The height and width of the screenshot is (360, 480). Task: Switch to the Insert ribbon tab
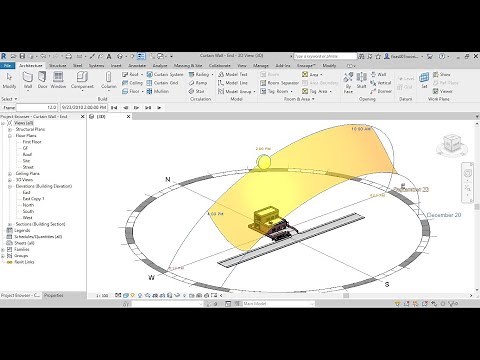tap(116, 66)
